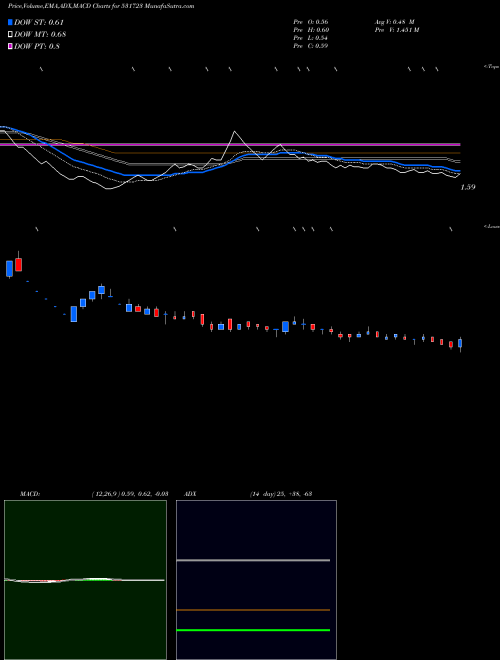Image resolution: width=500 pixels, height=660 pixels.
Task: Open the green MACD indicator chart panel
Action: [85, 580]
